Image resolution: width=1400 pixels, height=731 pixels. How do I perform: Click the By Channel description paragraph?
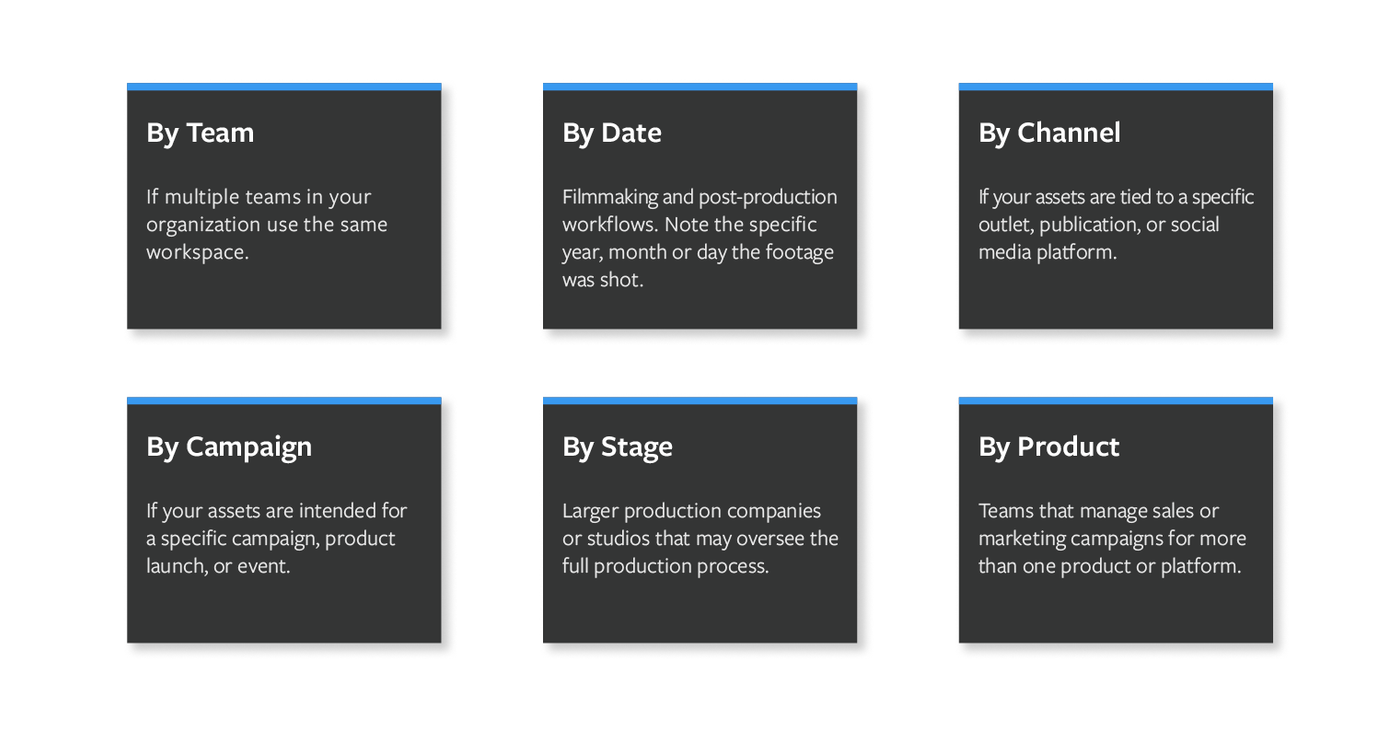click(x=1116, y=224)
